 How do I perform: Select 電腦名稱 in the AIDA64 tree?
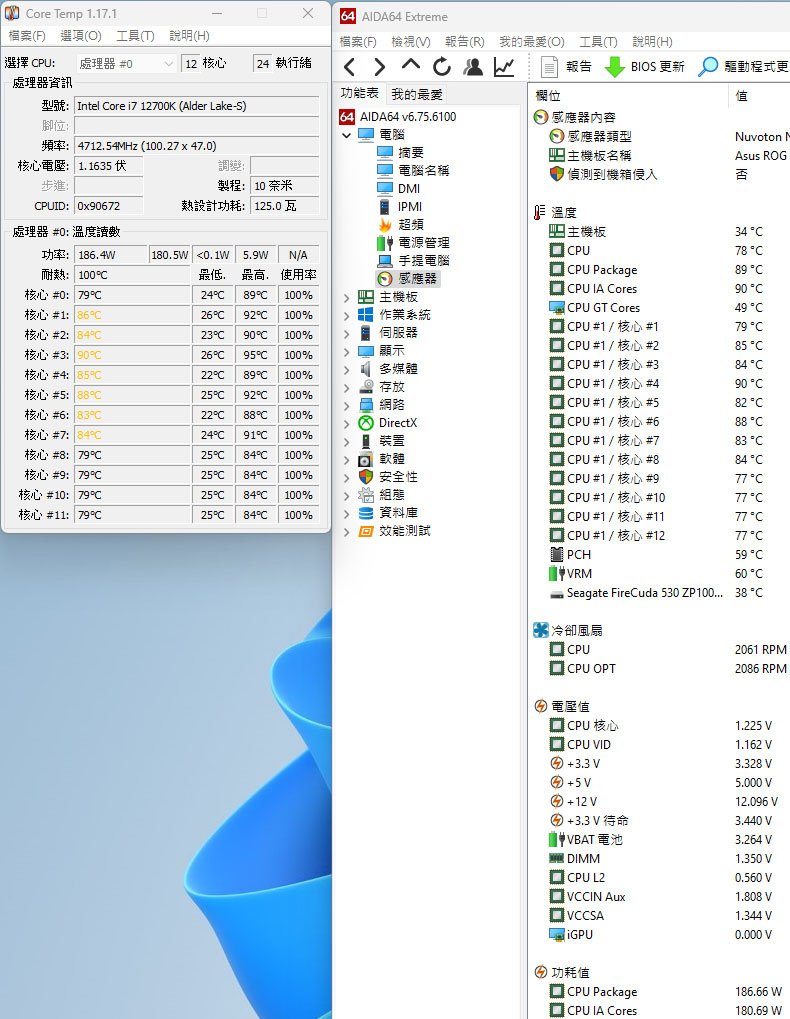413,170
